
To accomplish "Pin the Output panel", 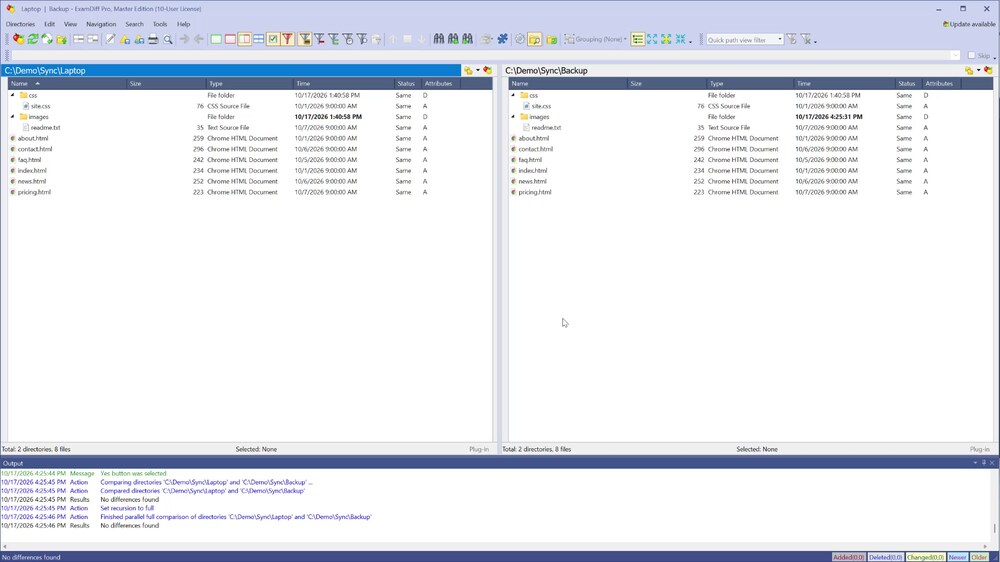I will pos(983,463).
